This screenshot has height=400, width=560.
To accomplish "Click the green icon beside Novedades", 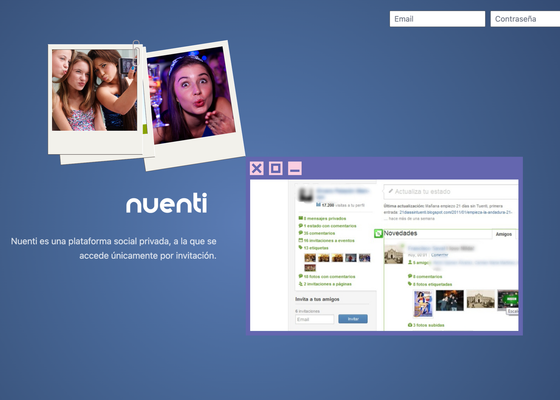I will 378,234.
